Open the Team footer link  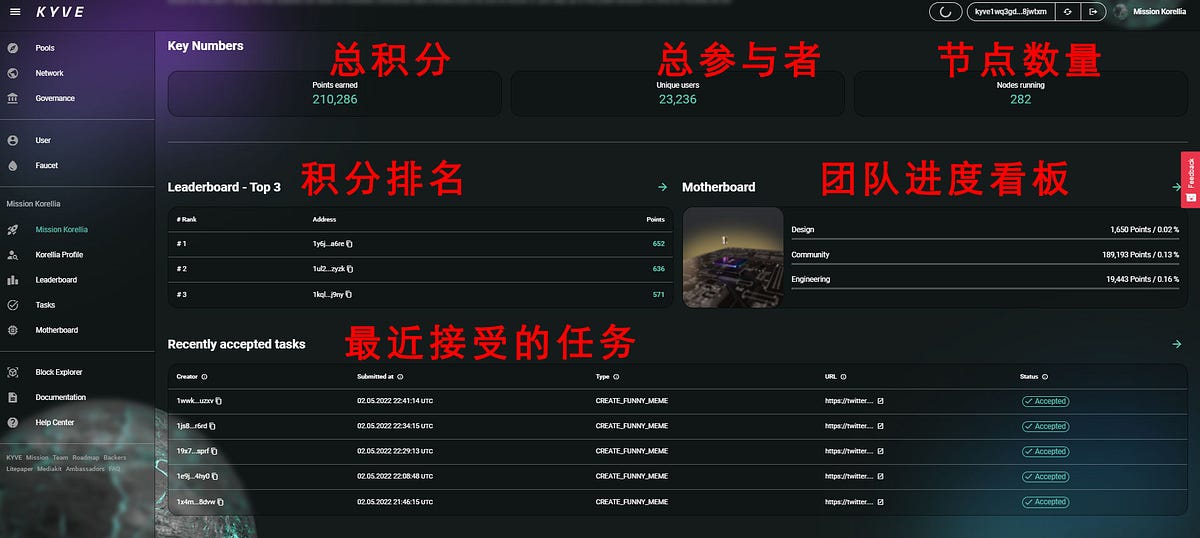point(60,457)
